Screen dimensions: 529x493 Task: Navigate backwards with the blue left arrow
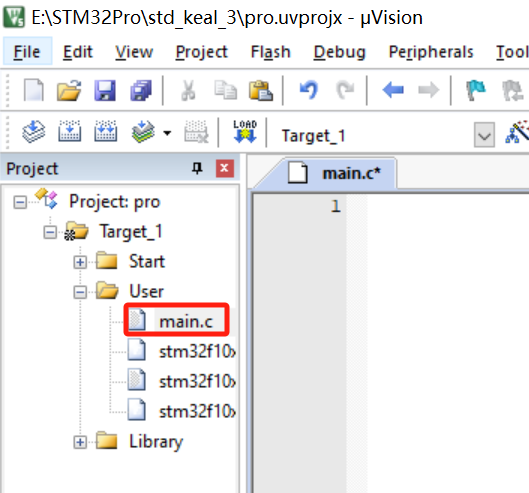pos(393,90)
